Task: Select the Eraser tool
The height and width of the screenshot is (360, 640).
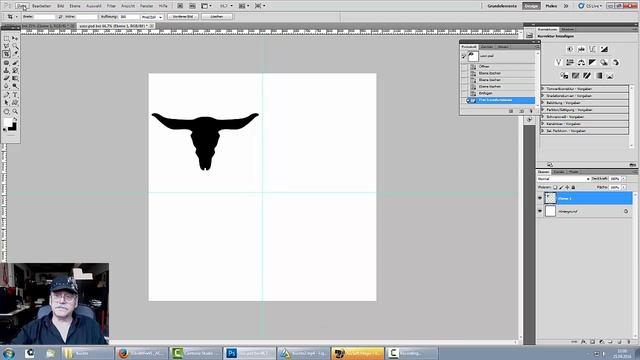Action: (x=6, y=78)
